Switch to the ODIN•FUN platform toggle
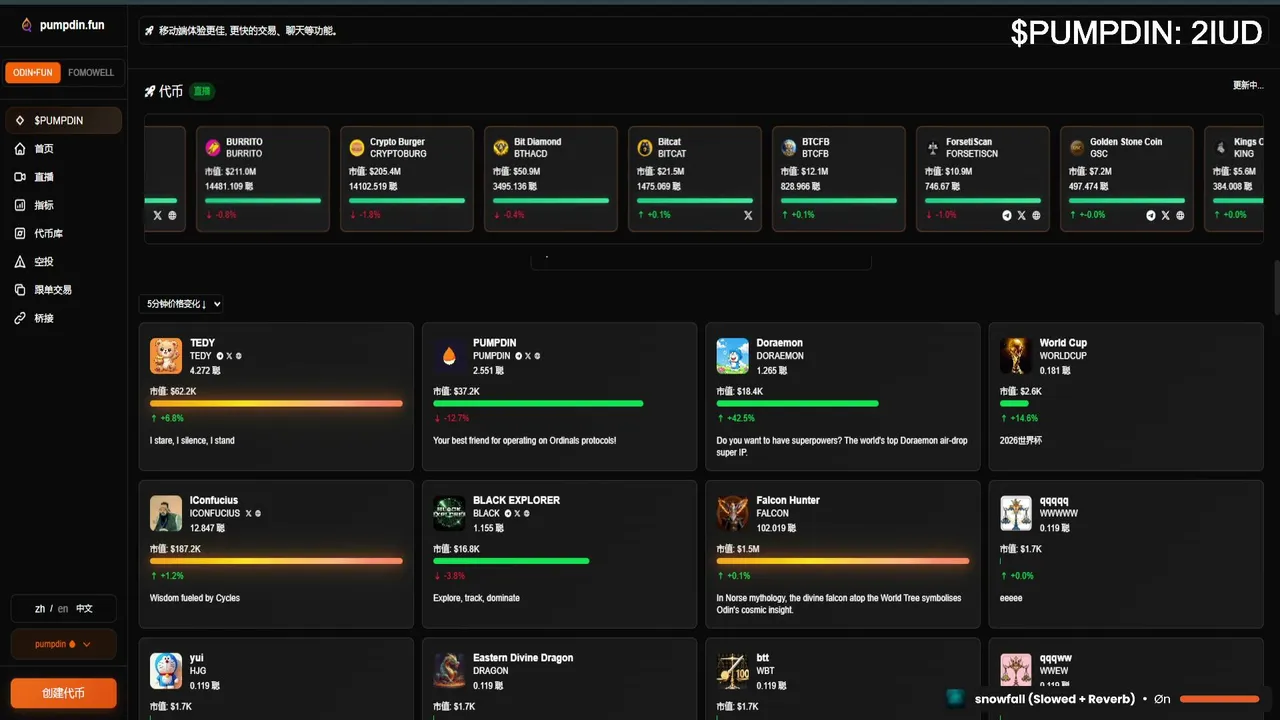The height and width of the screenshot is (720, 1280). click(33, 73)
